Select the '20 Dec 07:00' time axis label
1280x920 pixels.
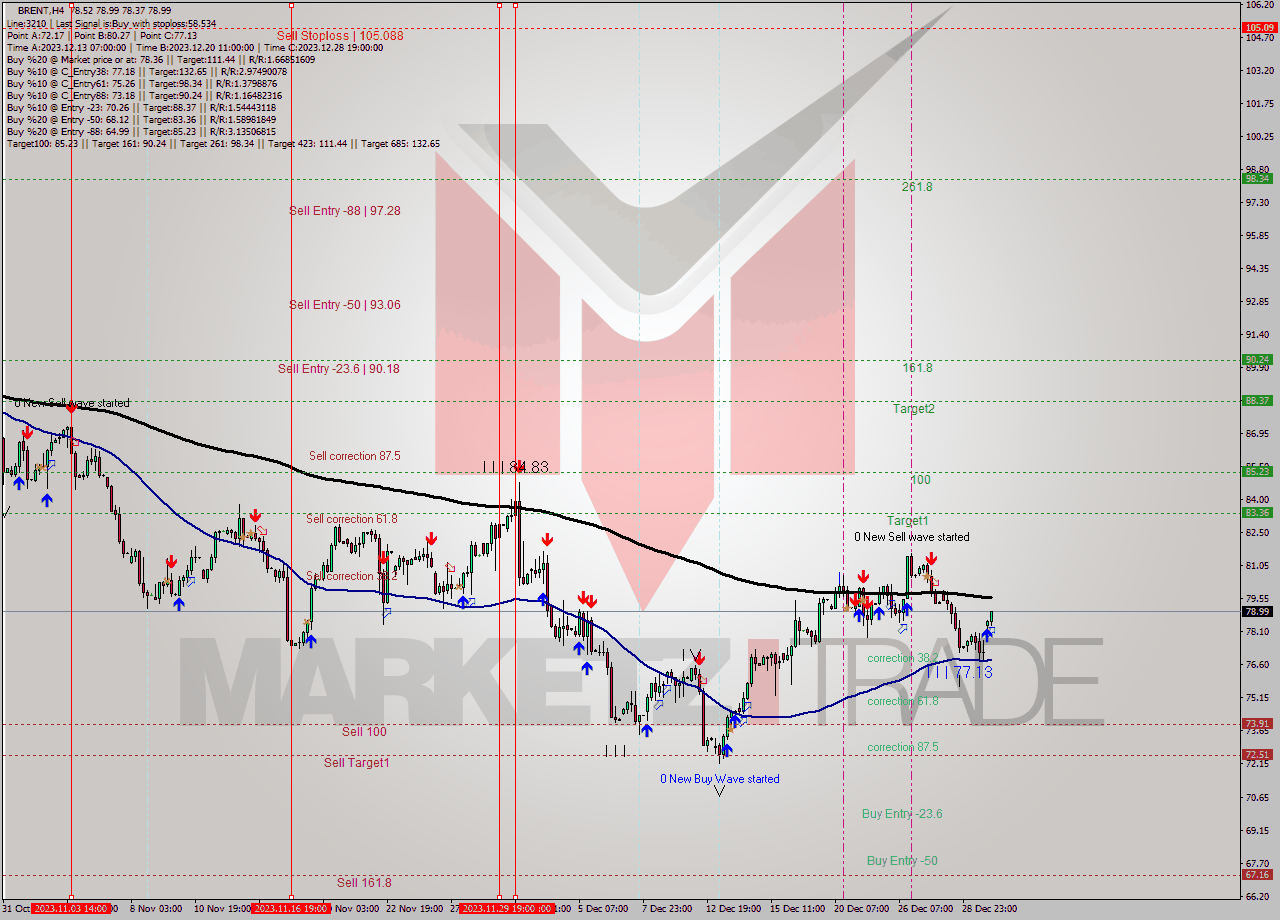tap(861, 909)
